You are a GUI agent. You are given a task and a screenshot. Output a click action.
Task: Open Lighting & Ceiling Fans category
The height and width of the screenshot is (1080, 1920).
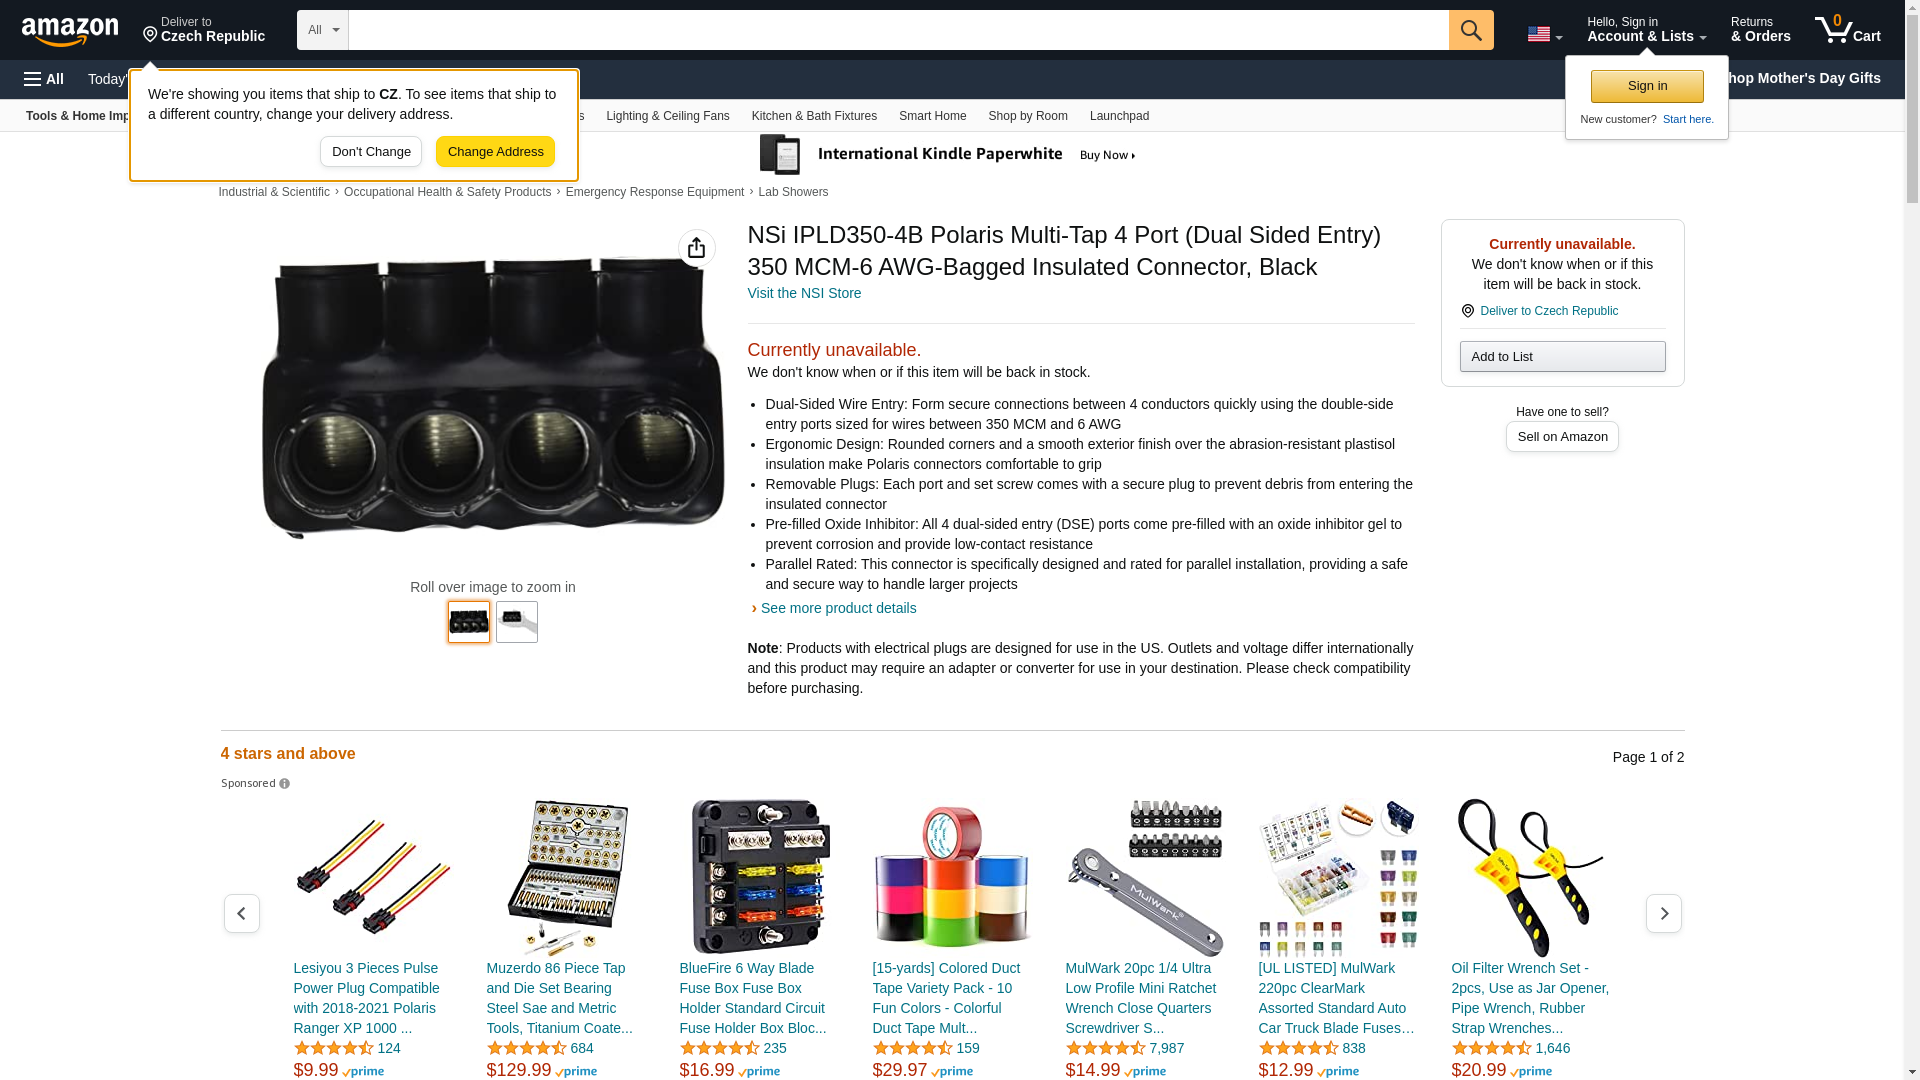pos(668,116)
